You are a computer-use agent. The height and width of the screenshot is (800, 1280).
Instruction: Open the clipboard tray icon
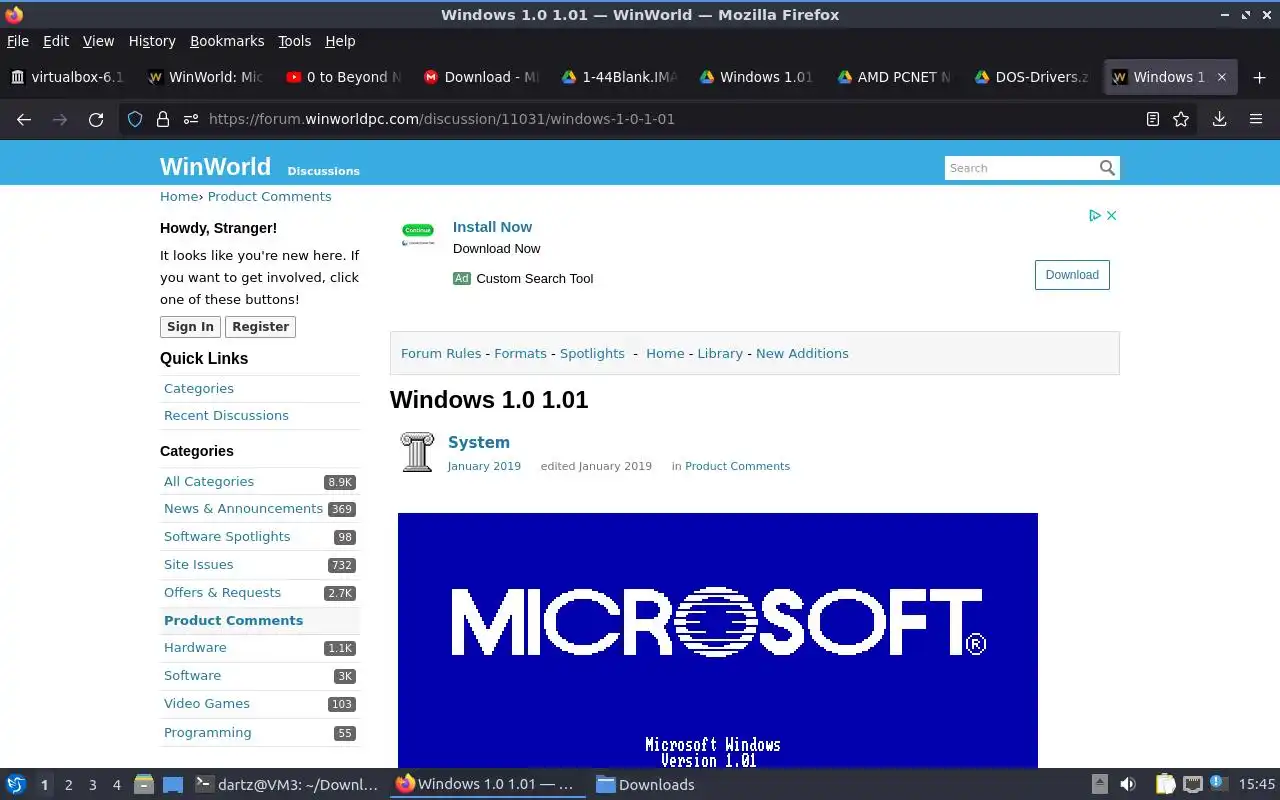tap(1165, 784)
